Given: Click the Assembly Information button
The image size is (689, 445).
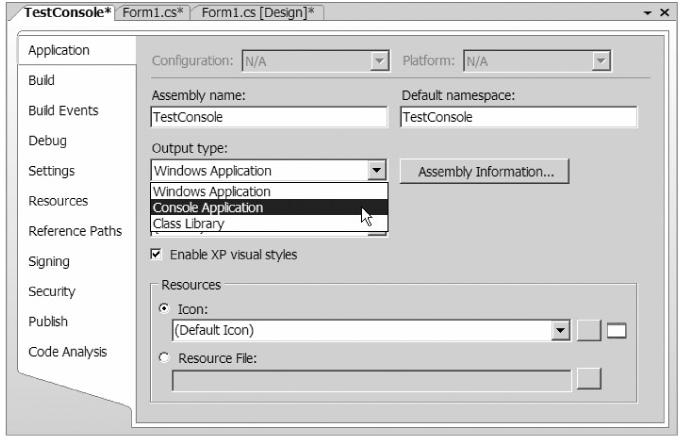Looking at the screenshot, I should pyautogui.click(x=485, y=171).
